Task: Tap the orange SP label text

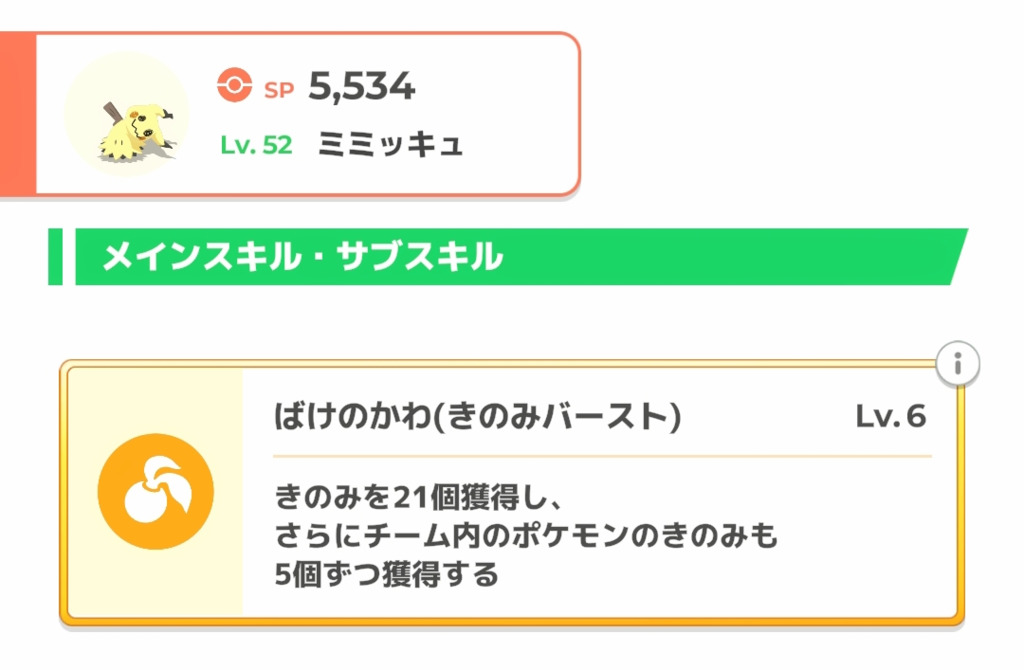Action: 277,89
